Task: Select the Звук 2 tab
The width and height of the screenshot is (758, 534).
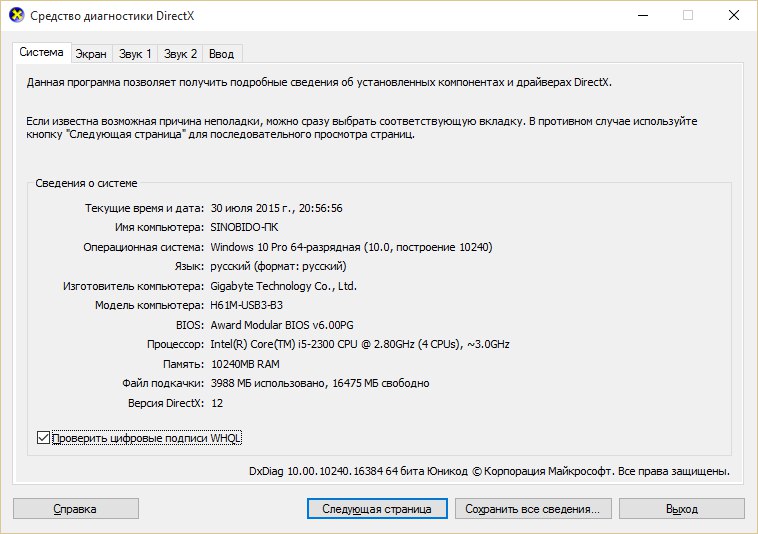Action: [181, 53]
